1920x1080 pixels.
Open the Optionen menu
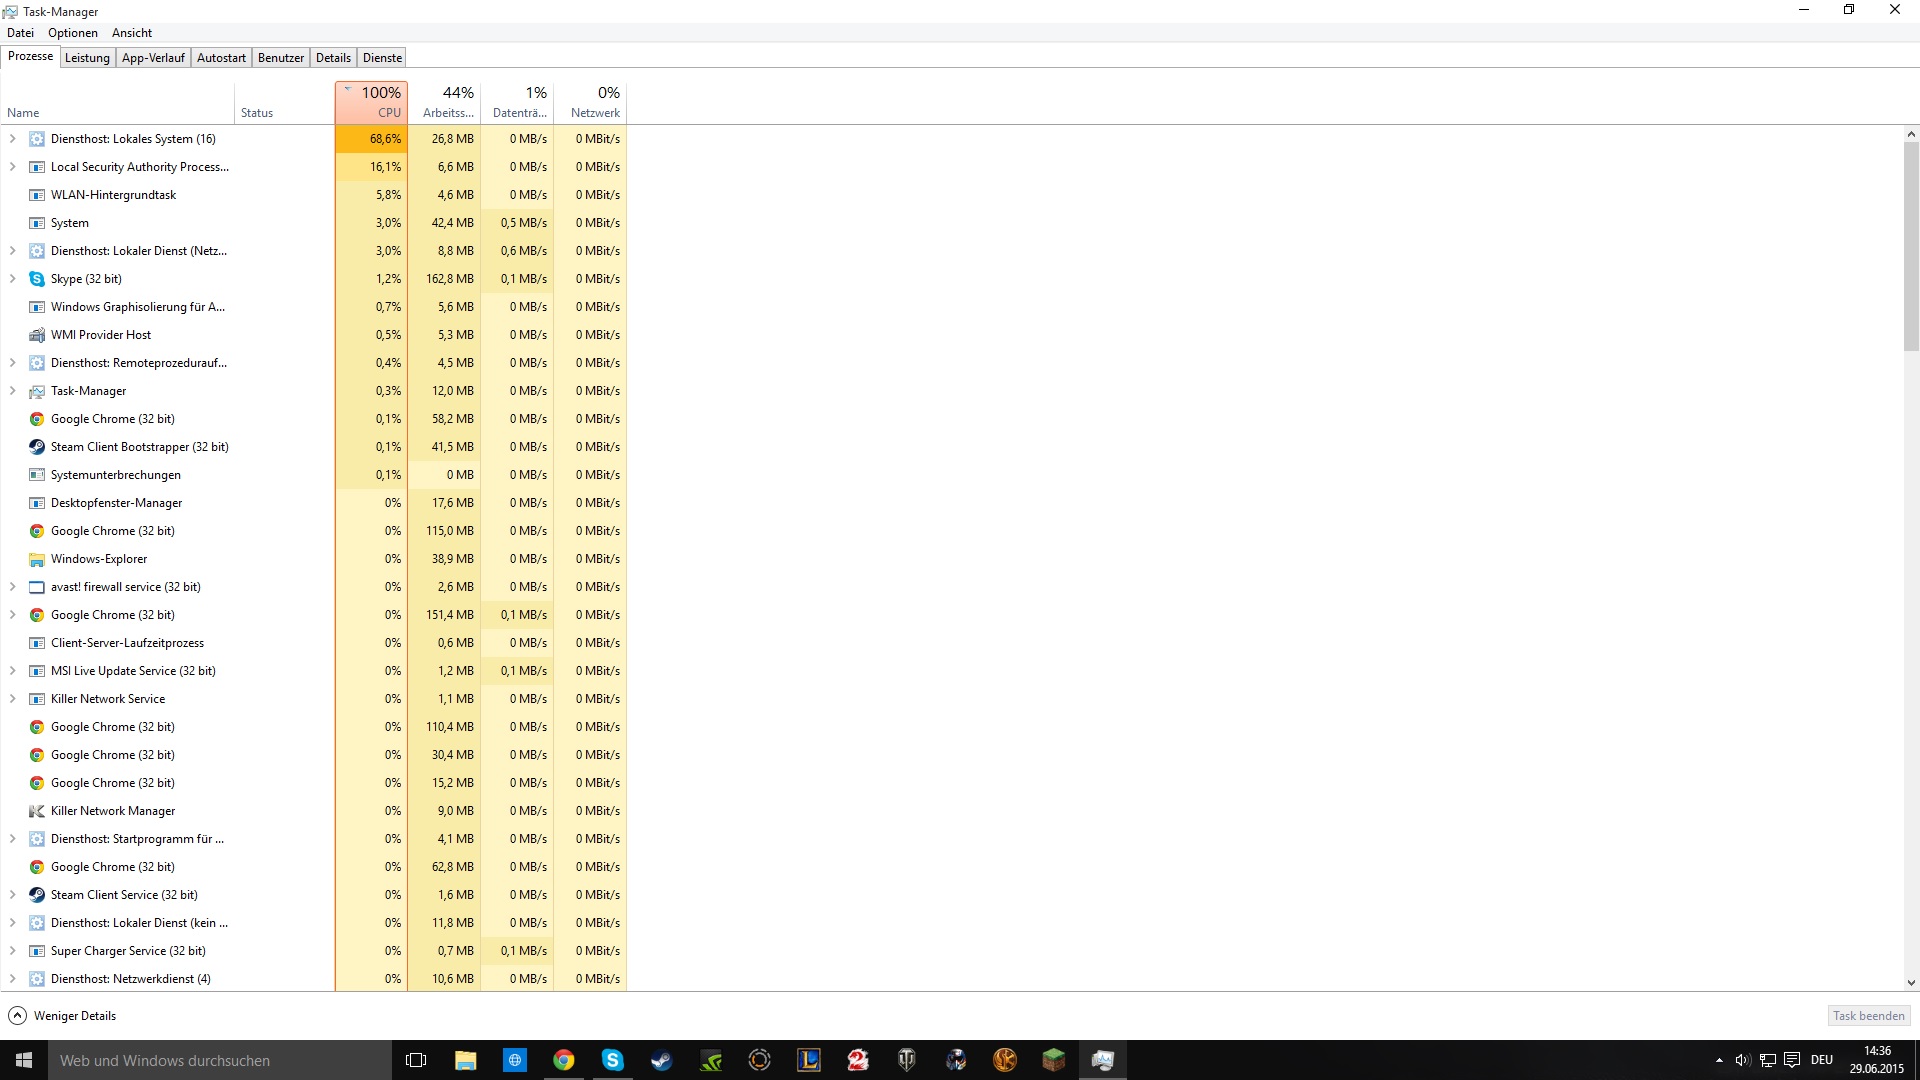73,33
